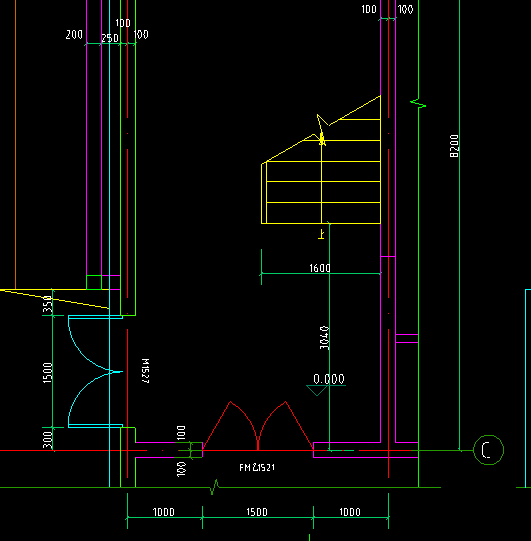Select the 250 dimension text at the top
The image size is (531, 541).
coord(110,38)
